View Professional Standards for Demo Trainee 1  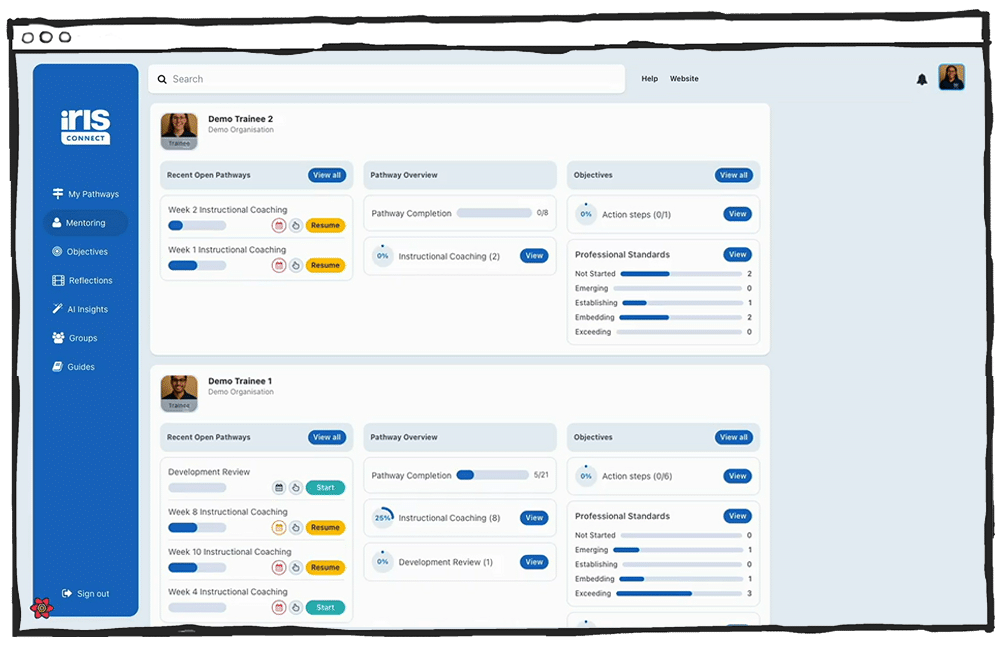pos(737,516)
